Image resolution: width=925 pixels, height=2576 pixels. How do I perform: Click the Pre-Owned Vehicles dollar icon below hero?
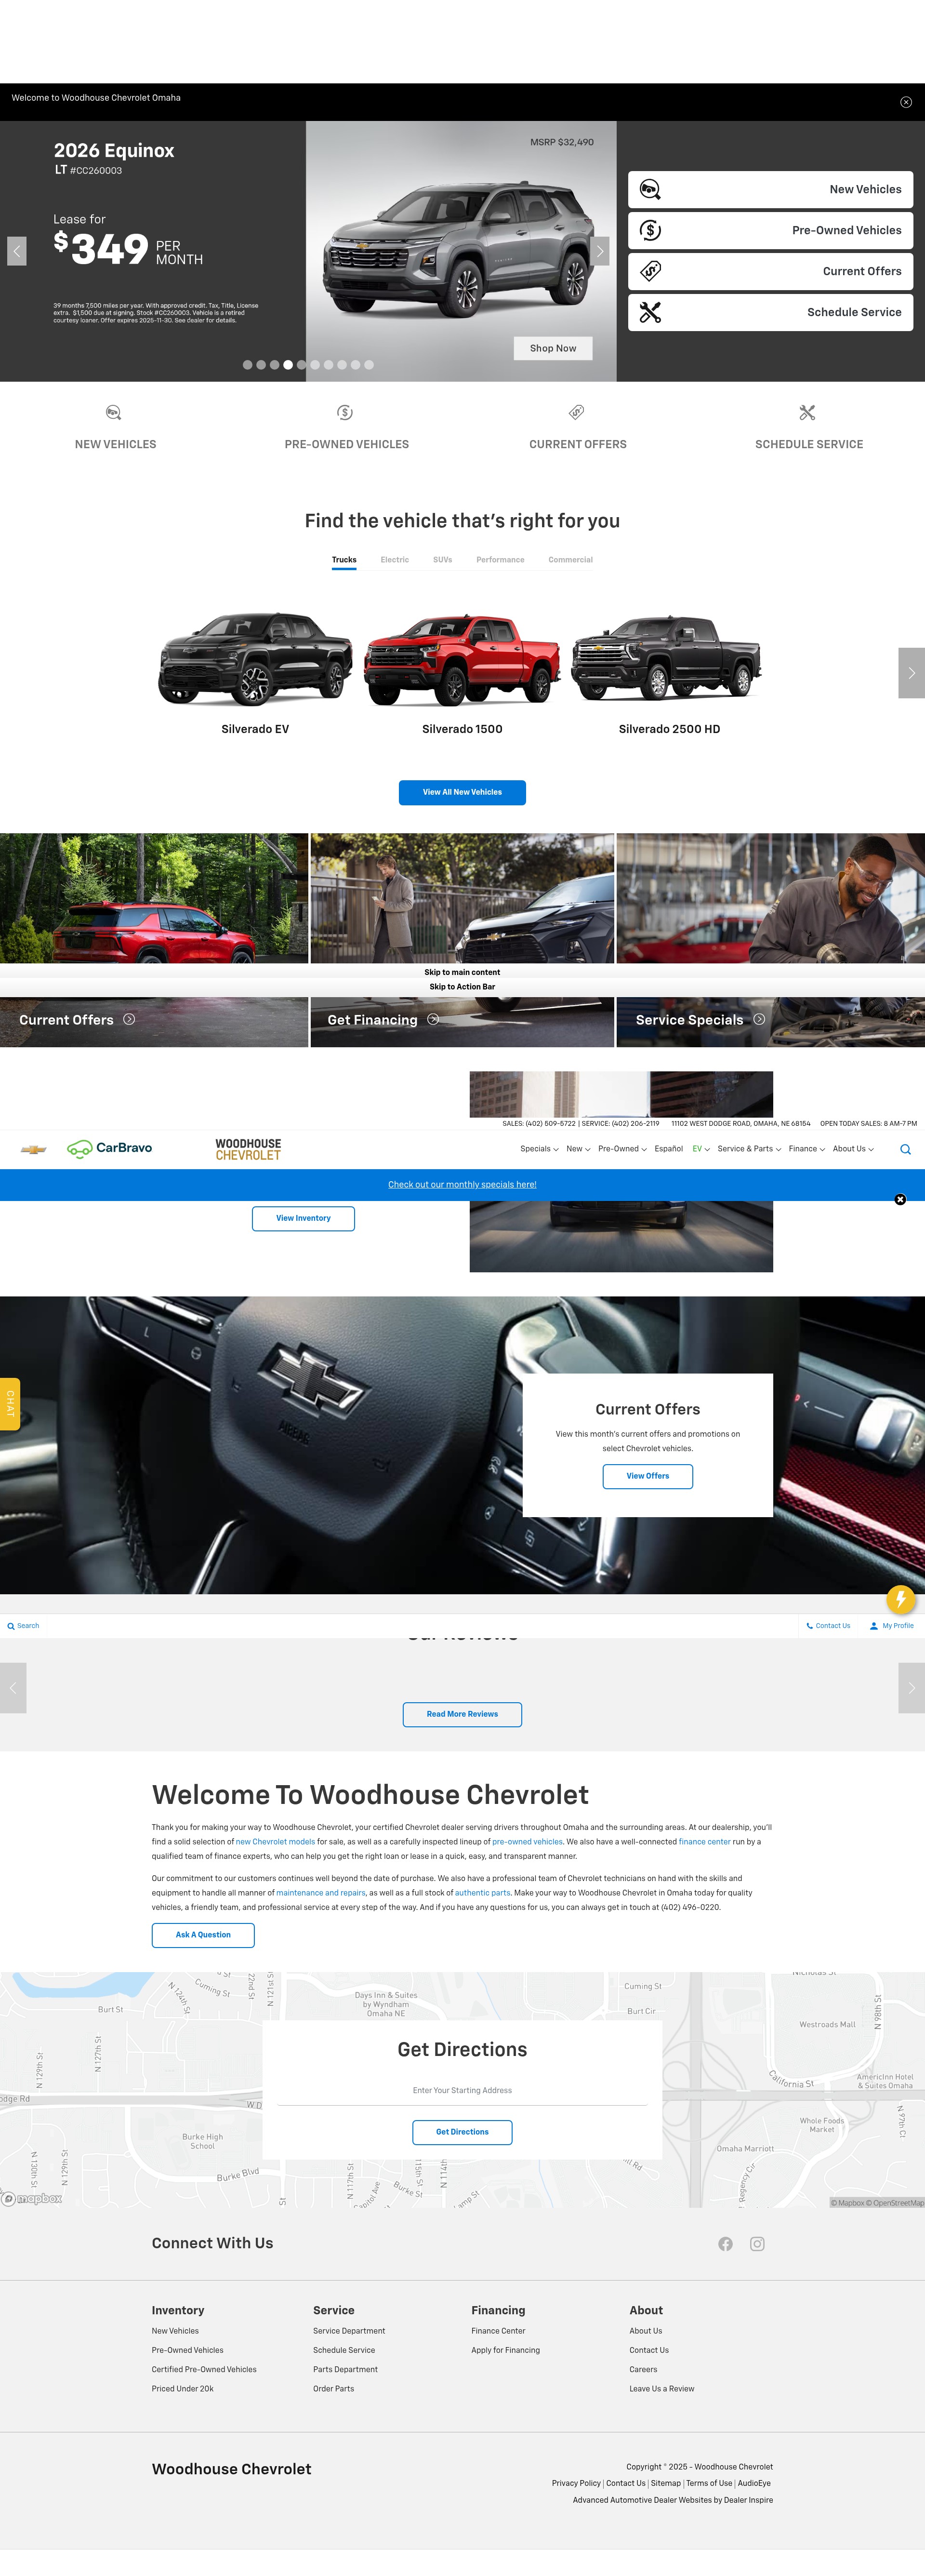pyautogui.click(x=345, y=412)
